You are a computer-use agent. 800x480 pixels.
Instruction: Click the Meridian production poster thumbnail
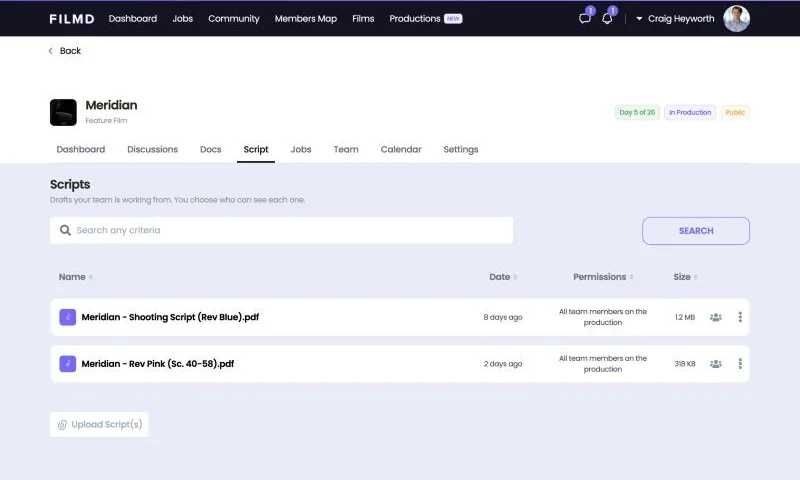(63, 112)
